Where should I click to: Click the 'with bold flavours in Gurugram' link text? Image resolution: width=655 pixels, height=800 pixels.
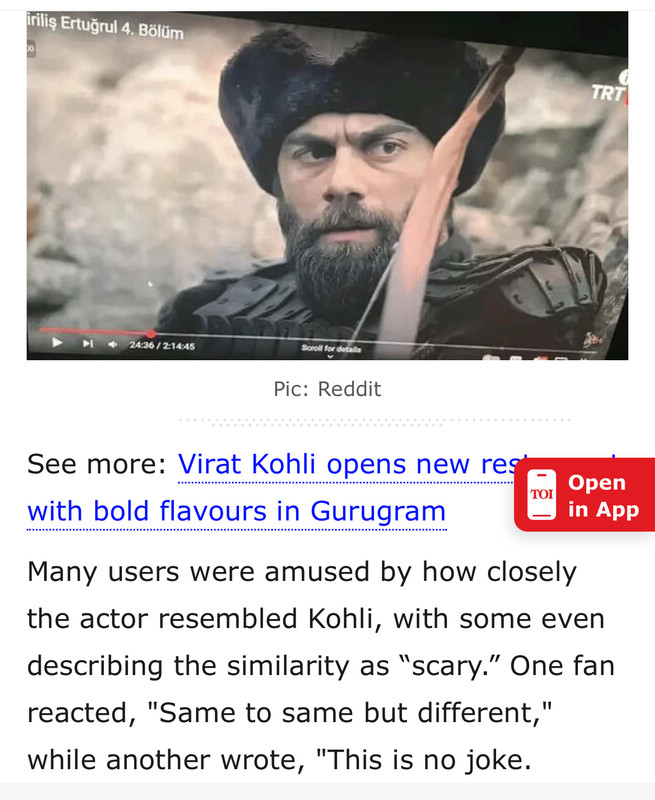(237, 511)
